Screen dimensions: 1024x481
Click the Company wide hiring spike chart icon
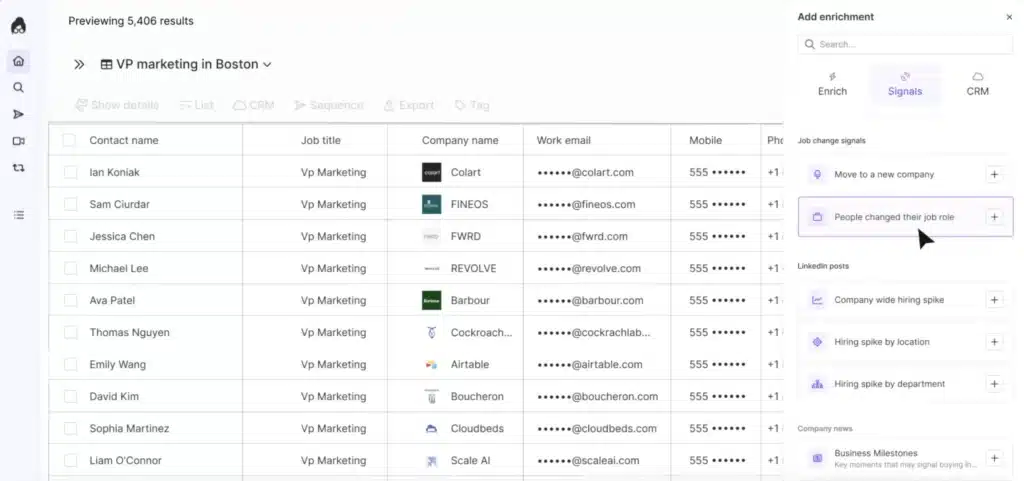click(817, 300)
